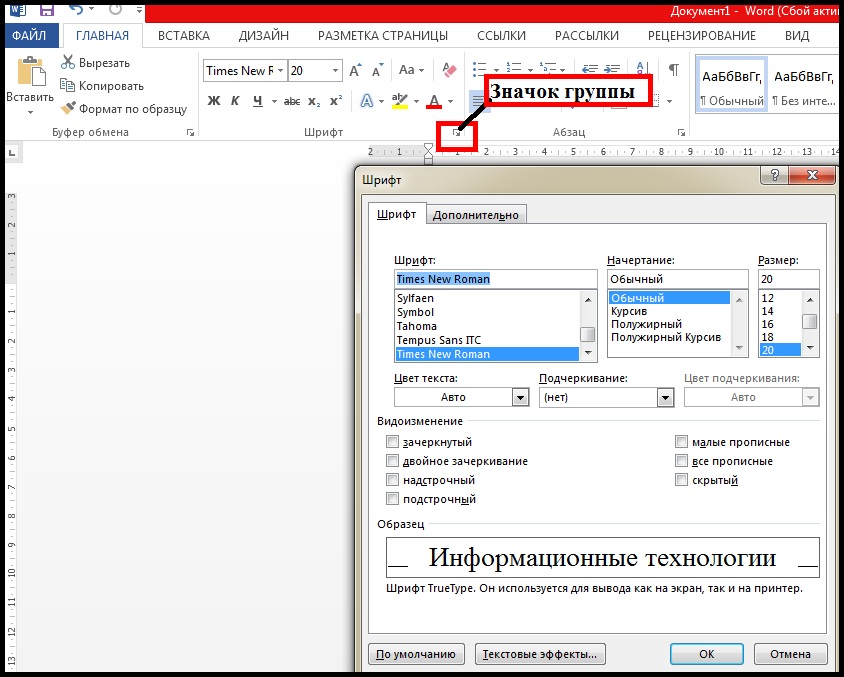
Task: Open the ribbon font size dropdown arrow
Action: 335,70
